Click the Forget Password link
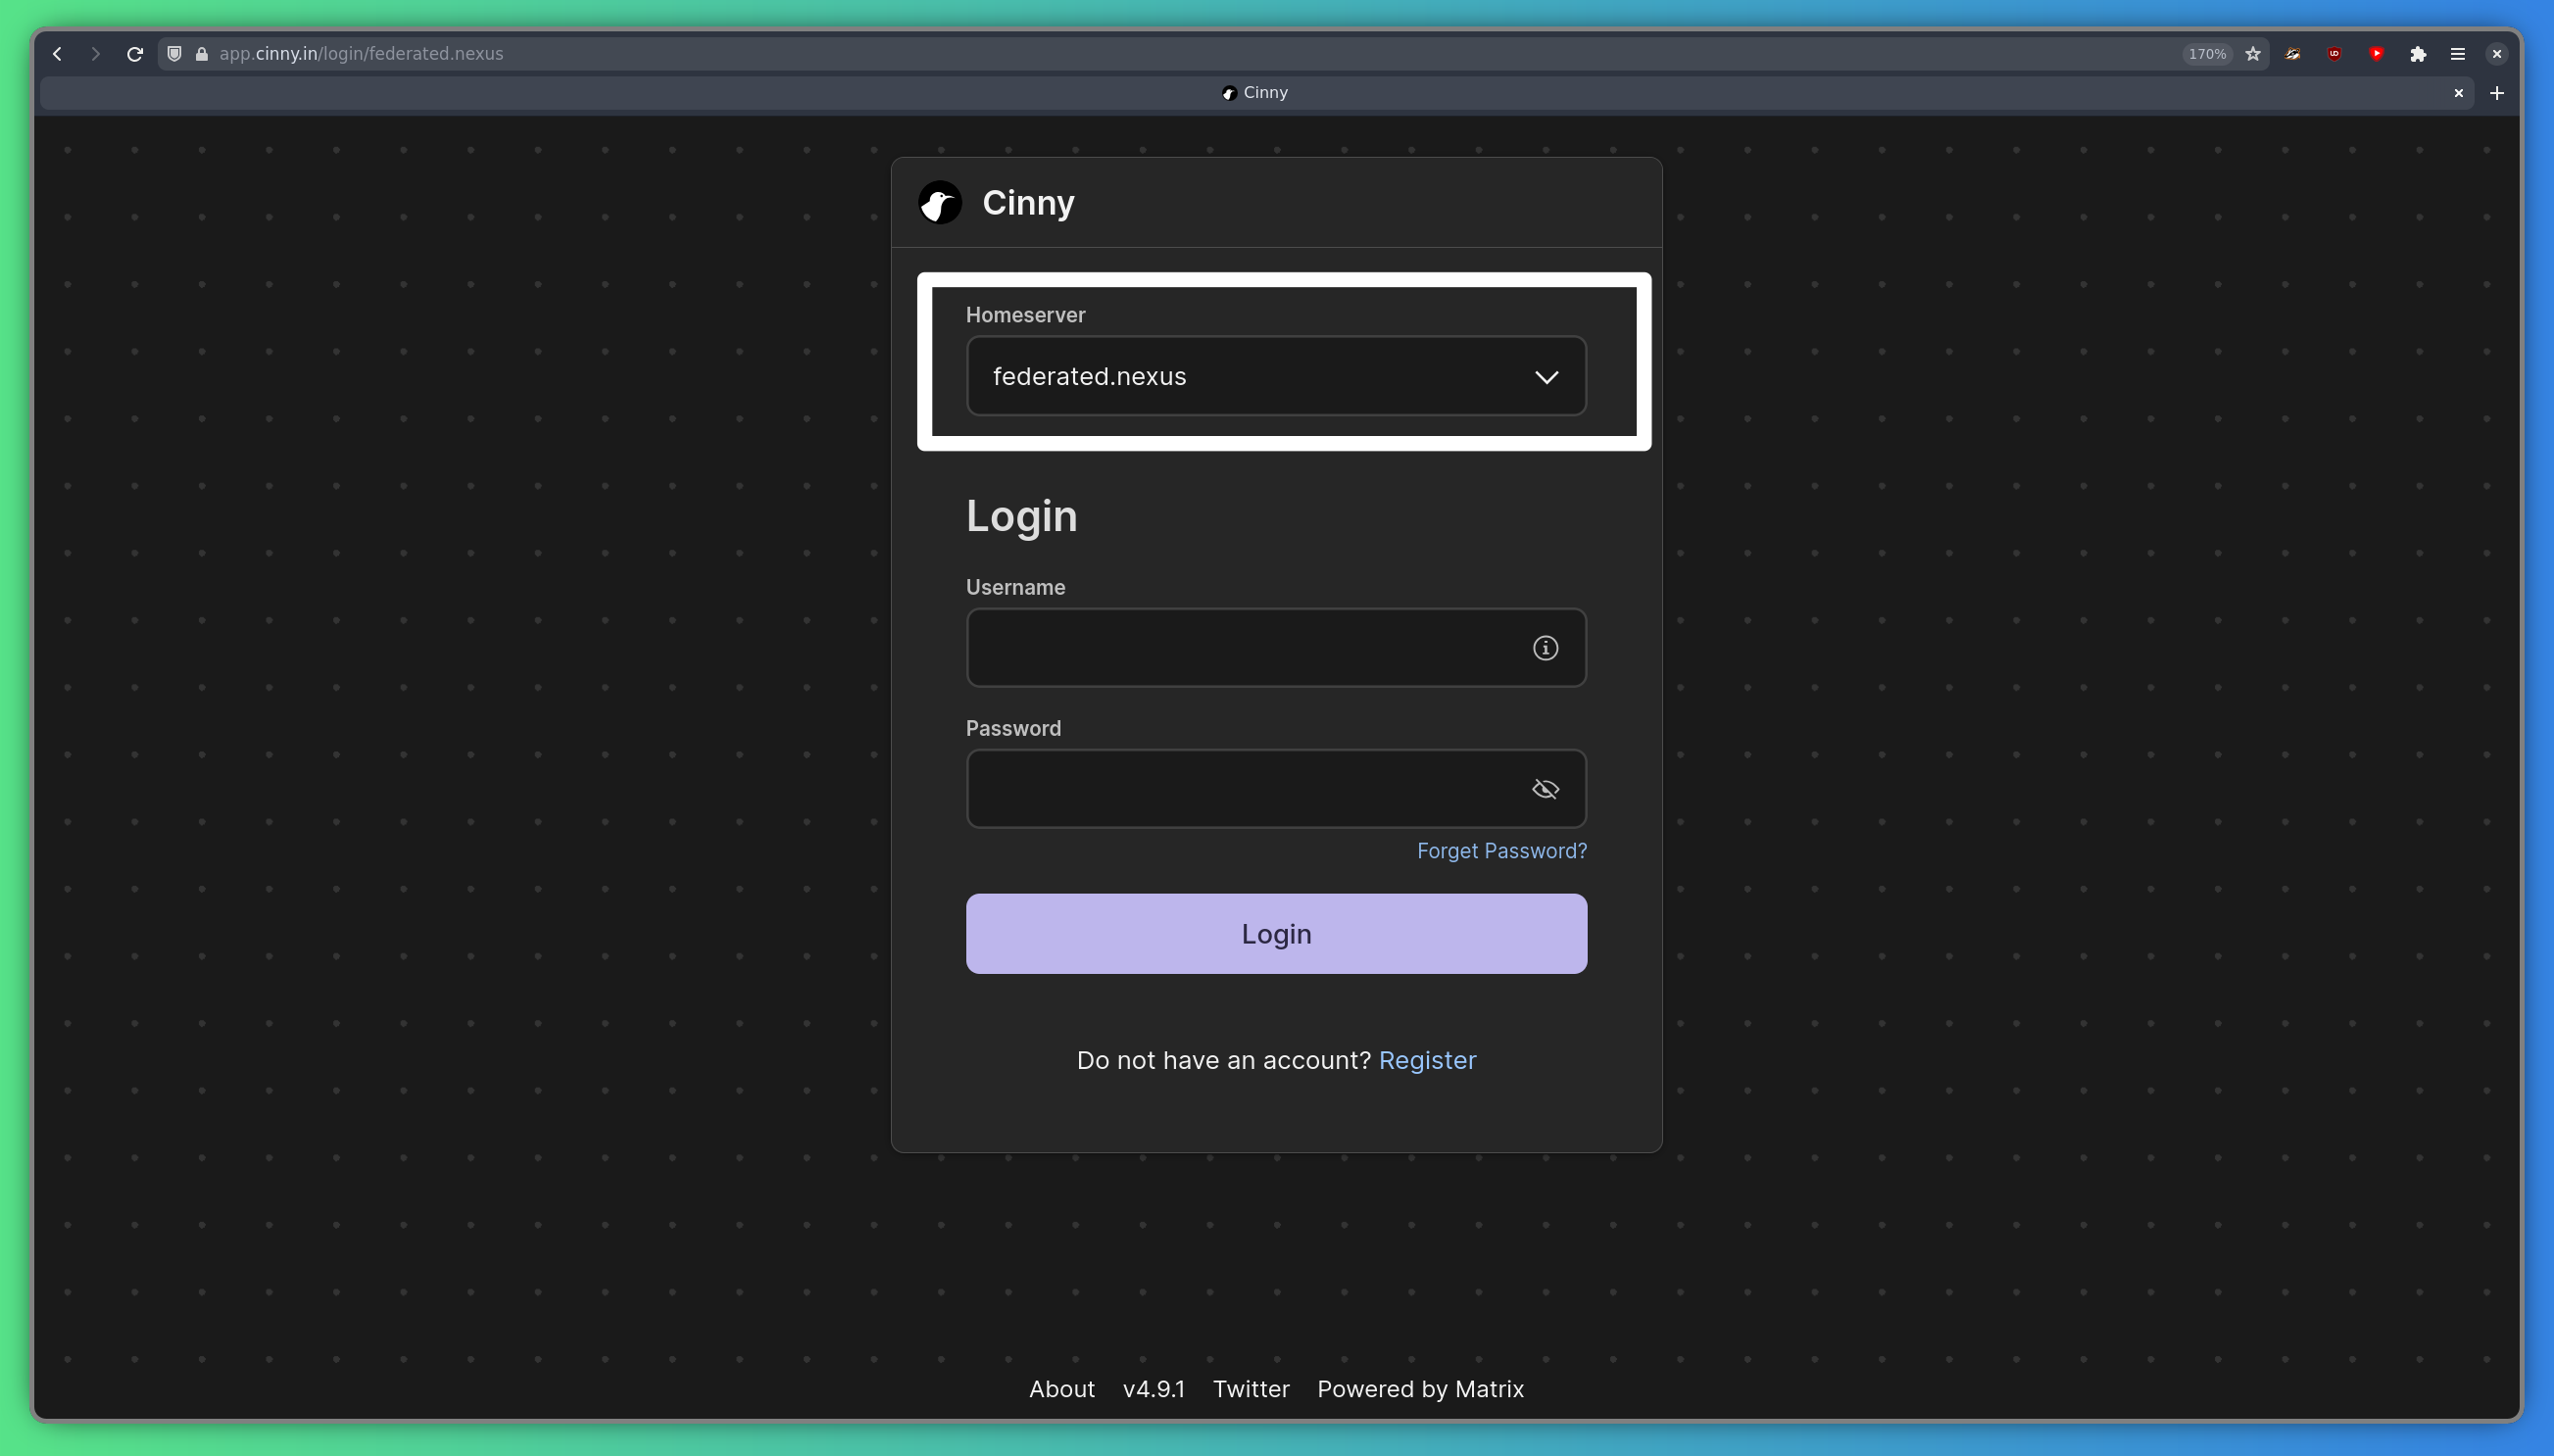 pyautogui.click(x=1501, y=850)
